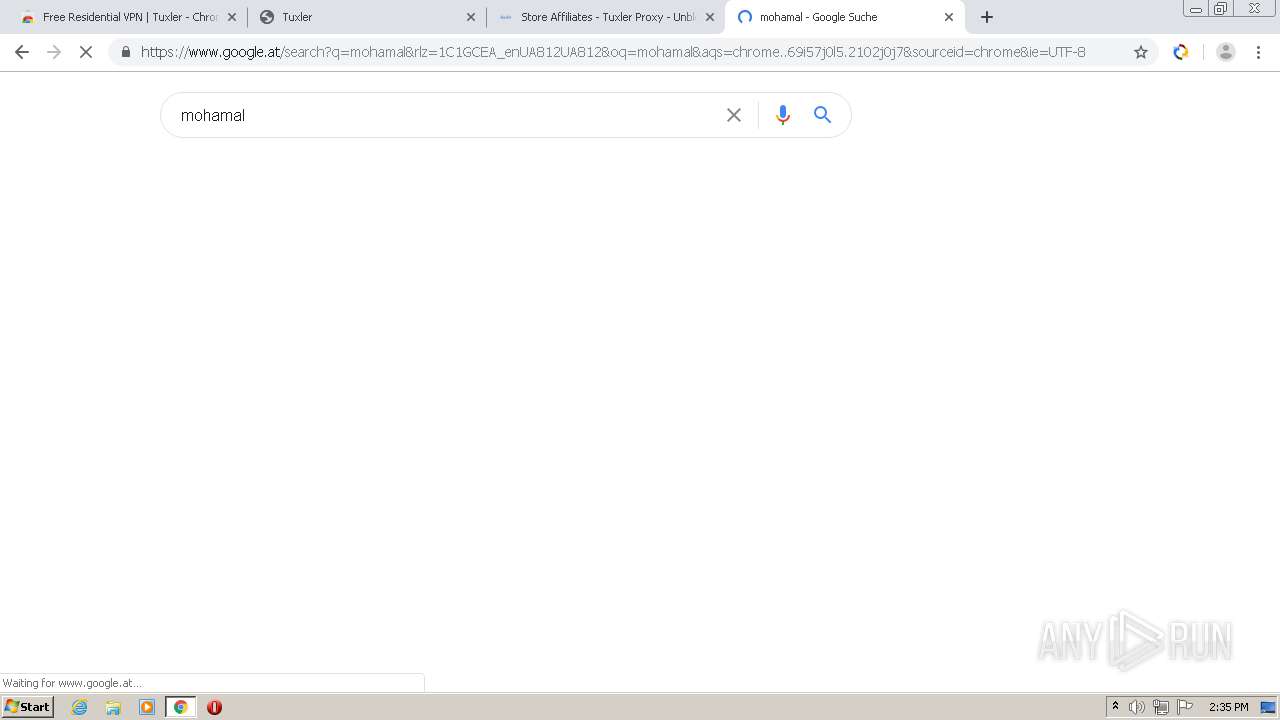Open a new browser tab
Screen dimensions: 1280x720
[x=987, y=17]
